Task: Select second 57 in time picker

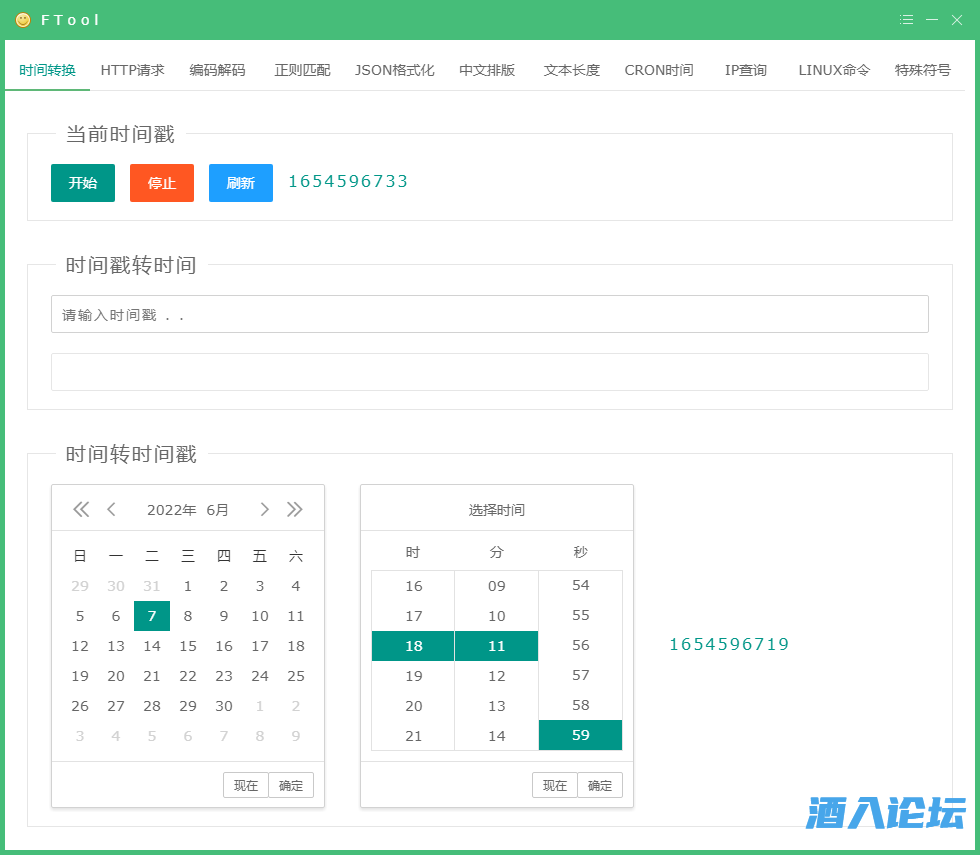Action: 580,675
